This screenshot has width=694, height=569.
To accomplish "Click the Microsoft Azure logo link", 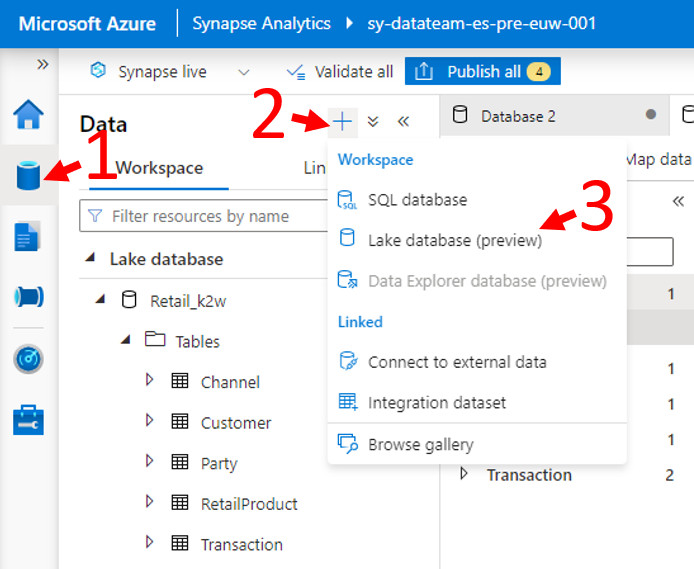I will (87, 23).
